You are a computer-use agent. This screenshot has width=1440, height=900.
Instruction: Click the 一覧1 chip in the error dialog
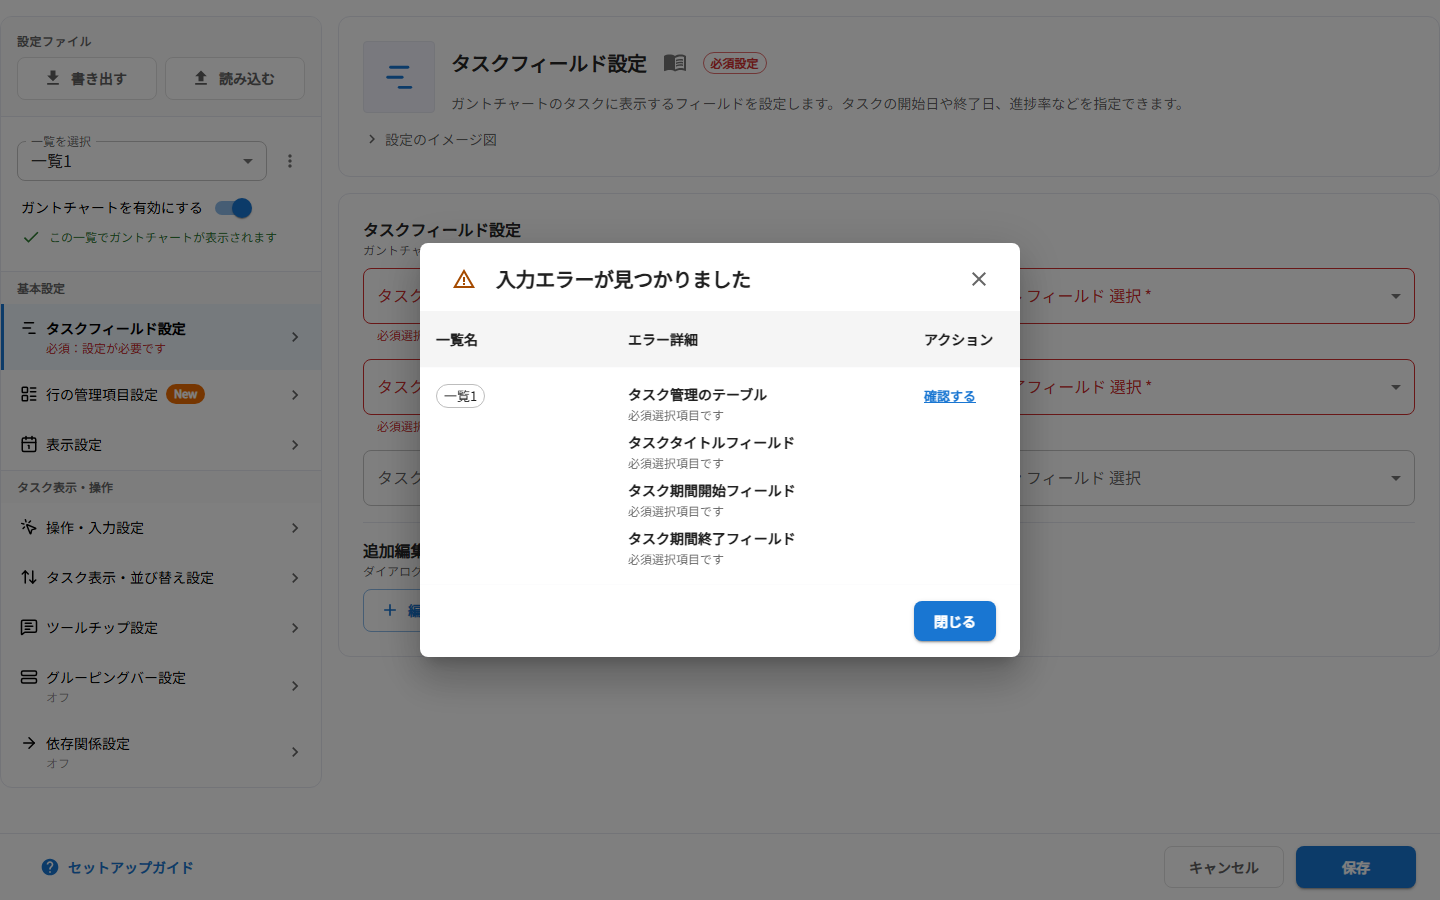(x=460, y=396)
